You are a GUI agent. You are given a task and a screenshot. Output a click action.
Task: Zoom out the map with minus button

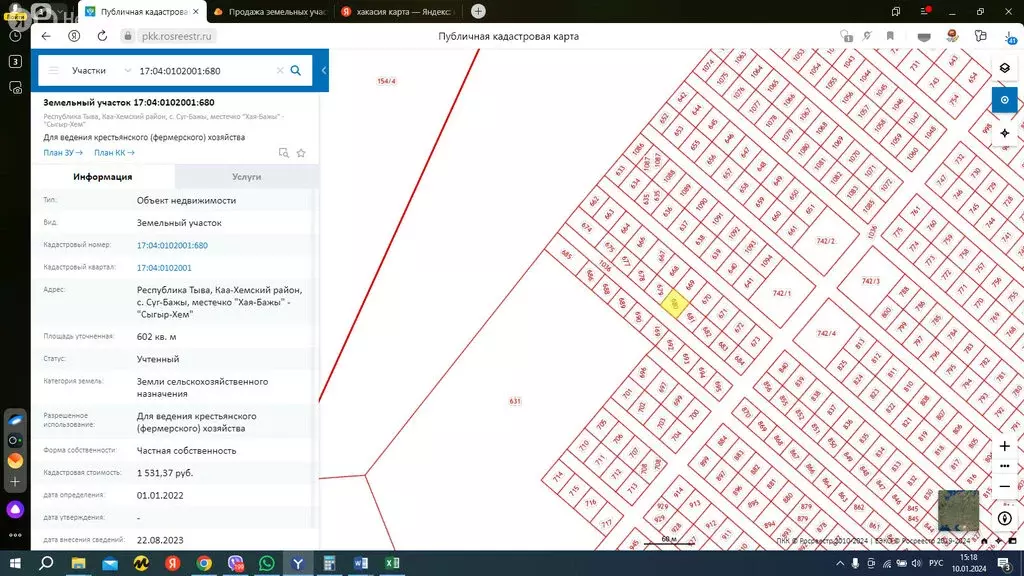coord(1004,487)
